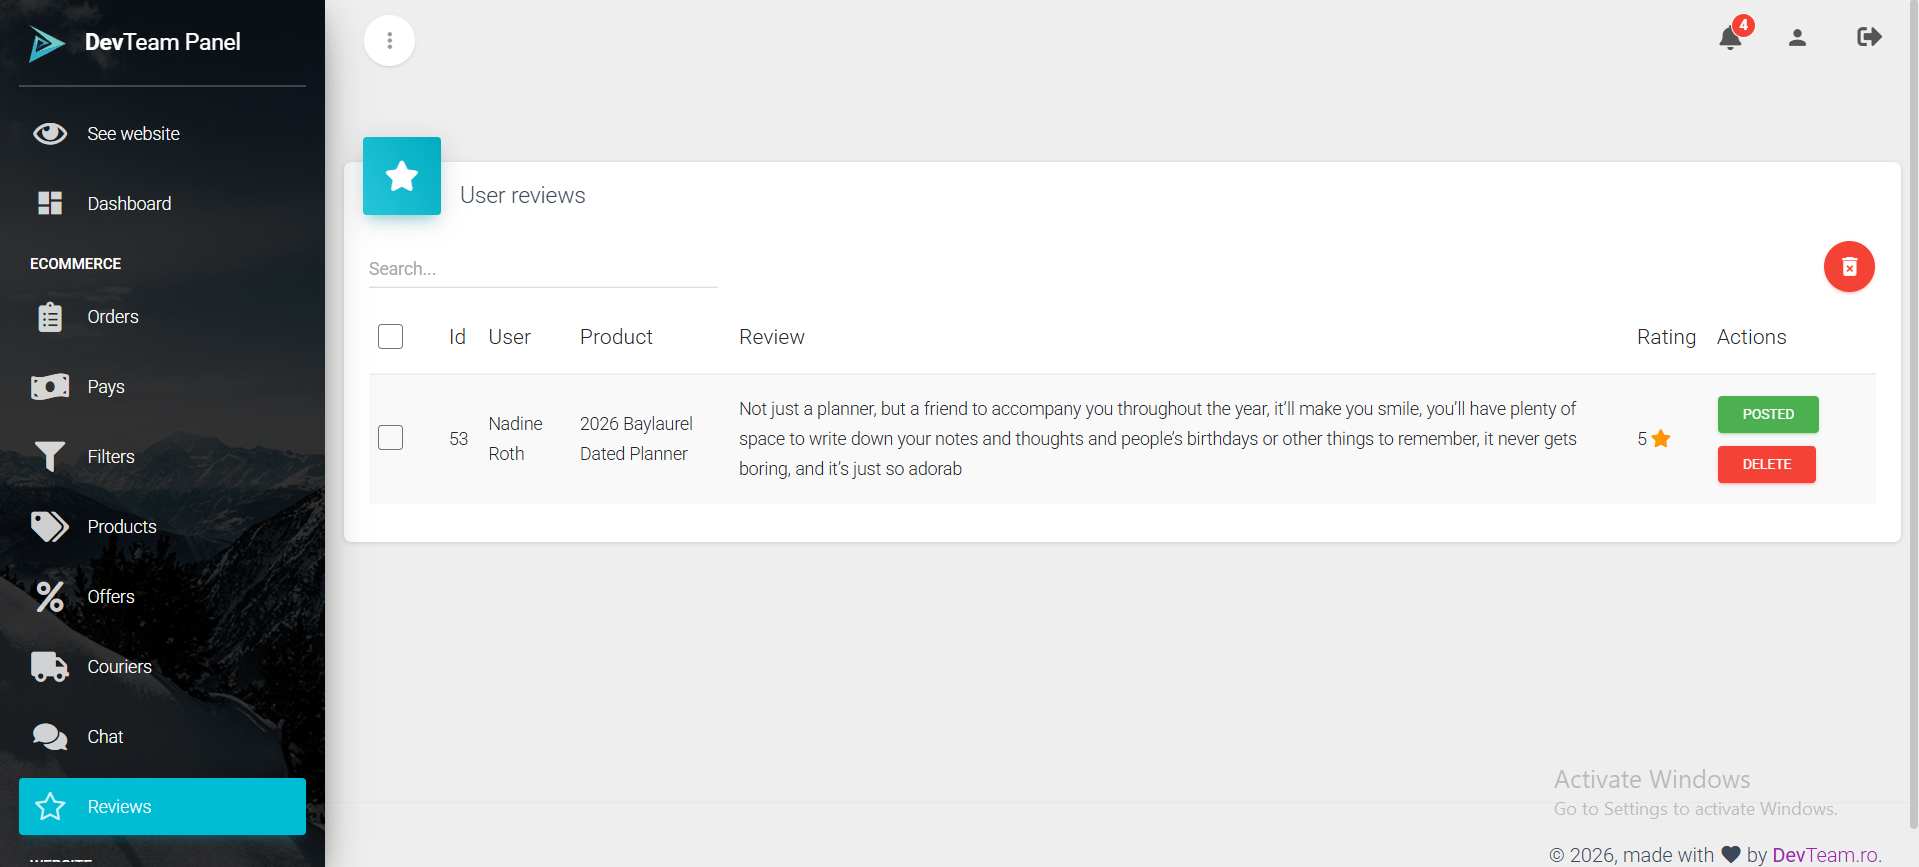The image size is (1919, 867).
Task: Open the notifications bell
Action: coord(1730,39)
